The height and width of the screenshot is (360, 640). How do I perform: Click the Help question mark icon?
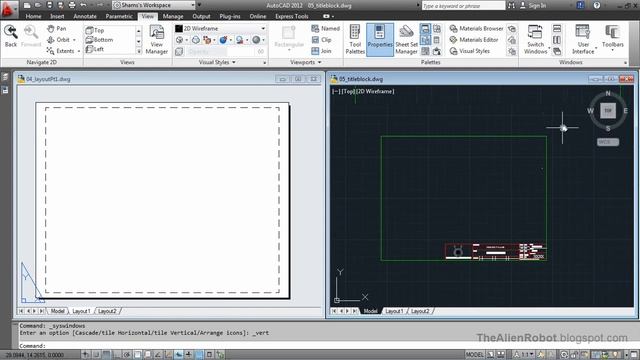coord(597,5)
